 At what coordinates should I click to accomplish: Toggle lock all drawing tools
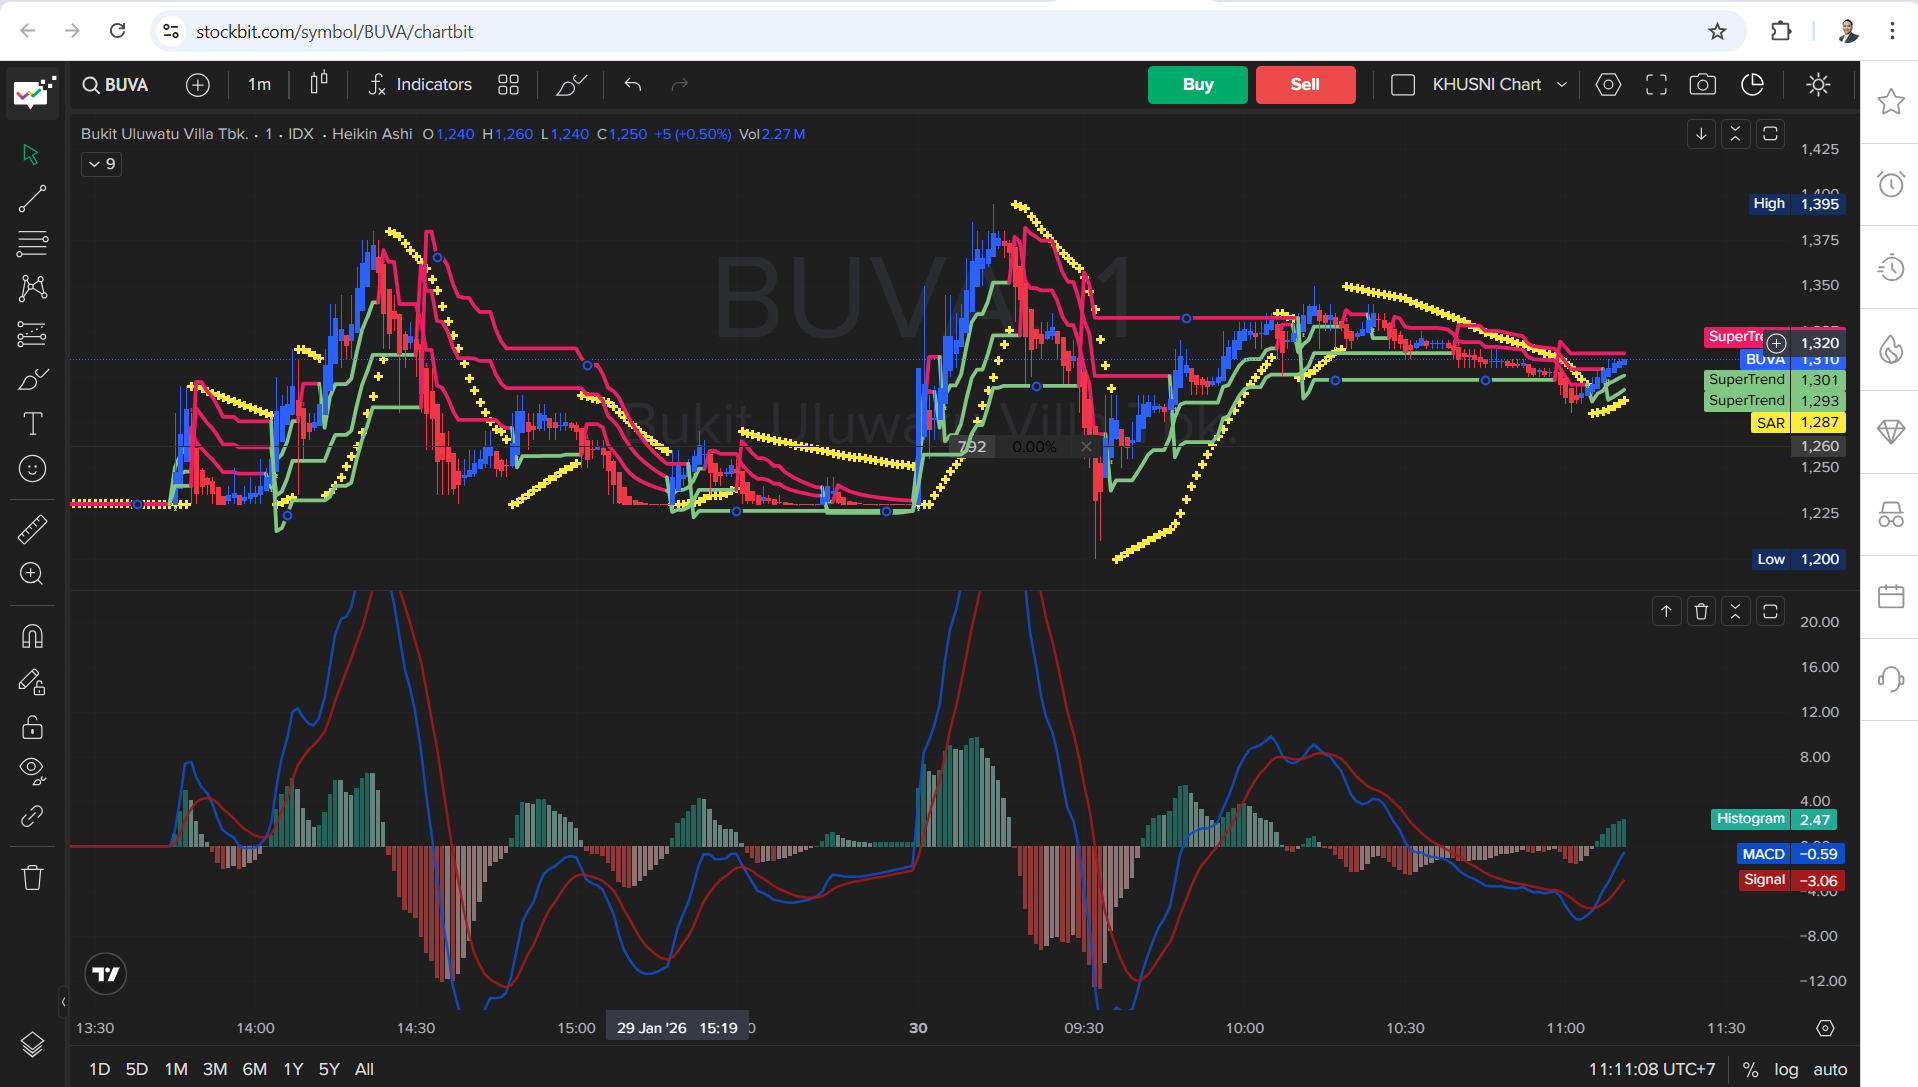(32, 727)
